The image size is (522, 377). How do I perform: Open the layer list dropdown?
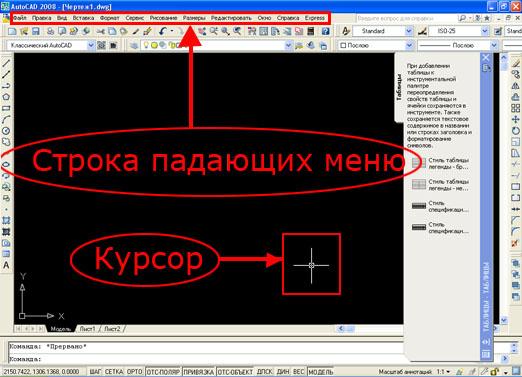click(x=288, y=45)
